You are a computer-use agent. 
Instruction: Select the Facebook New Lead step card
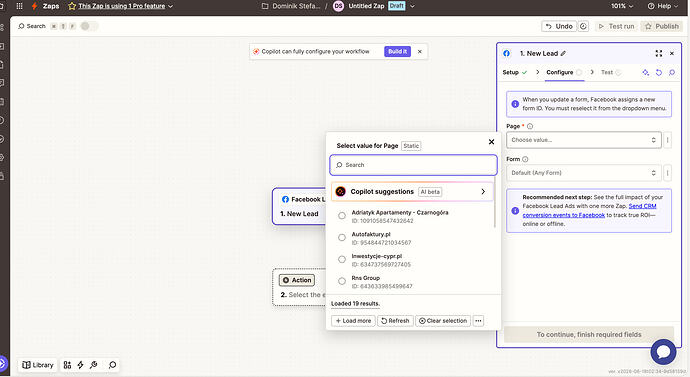coord(299,206)
